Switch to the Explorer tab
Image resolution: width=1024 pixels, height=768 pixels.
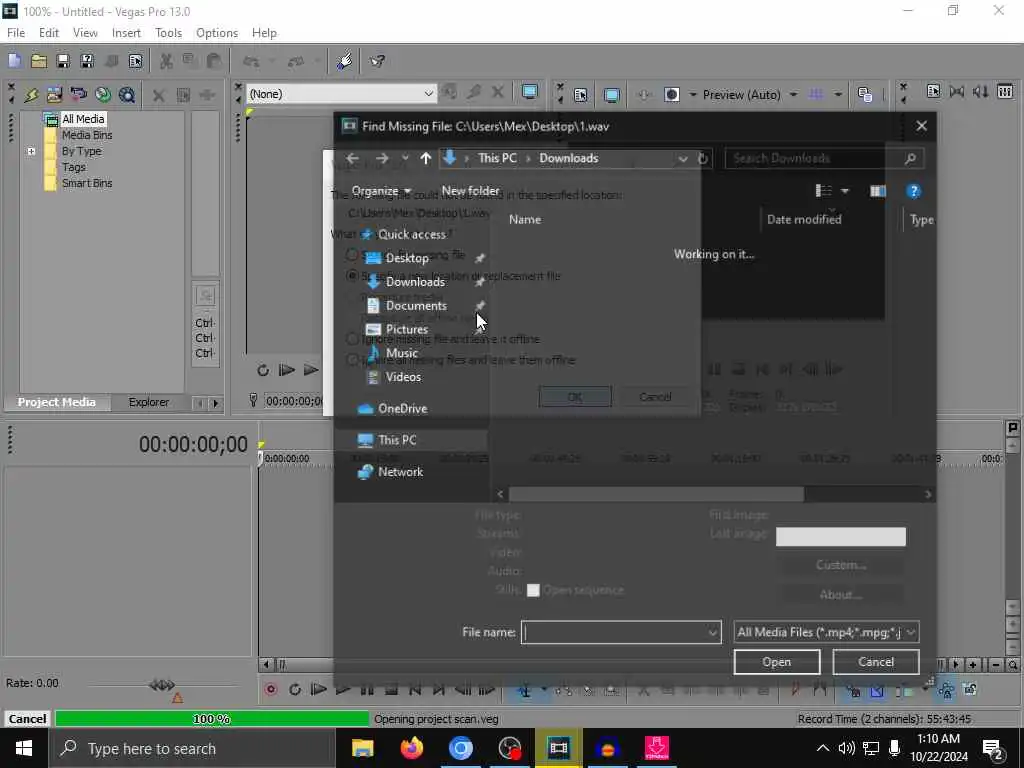click(x=149, y=402)
